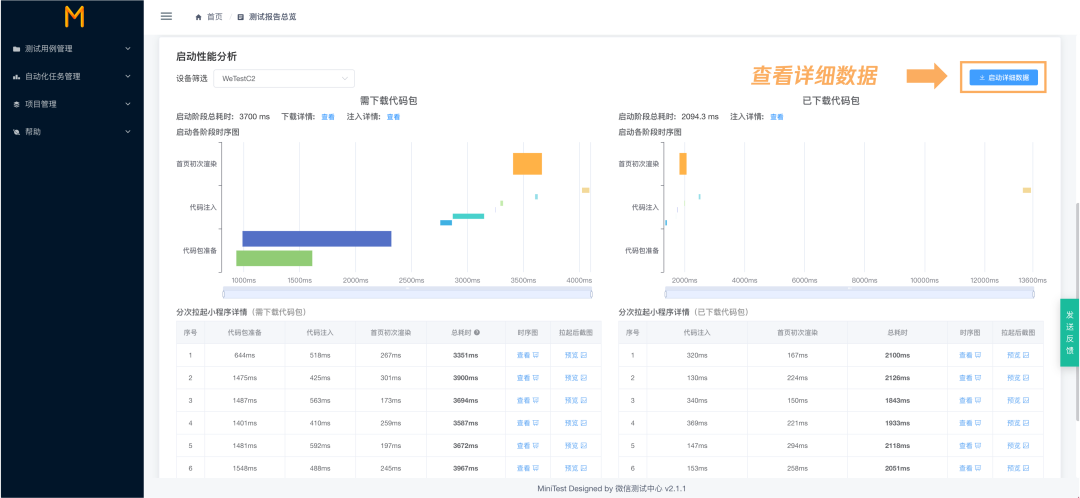Viewport: 1080px width, 498px height.
Task: Click the 644ms cell
Action: (245, 355)
